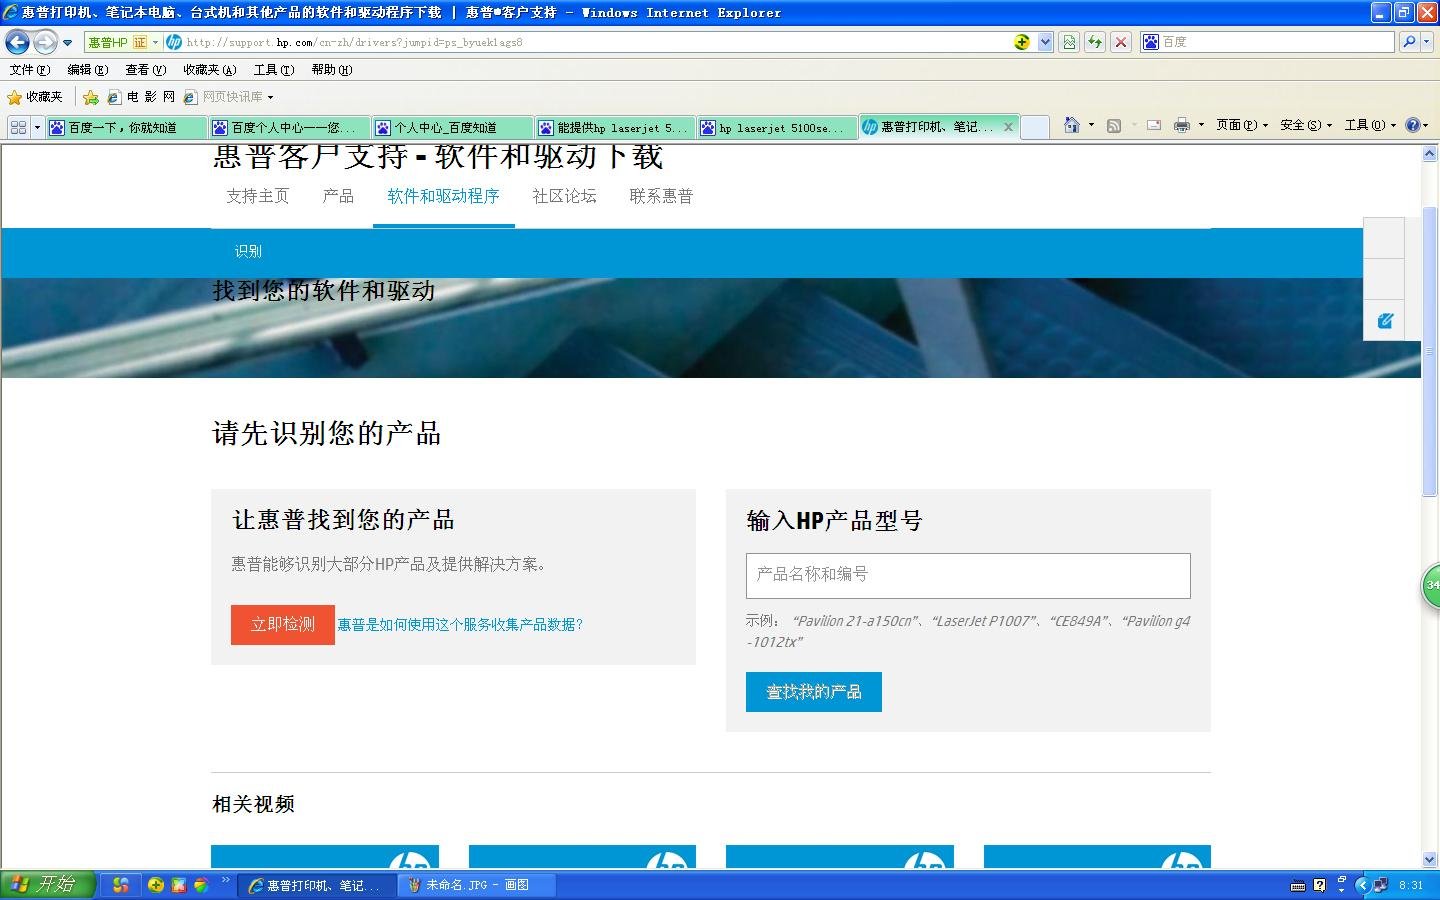This screenshot has height=900, width=1440.
Task: Open the 安全 command bar menu
Action: [x=1306, y=125]
